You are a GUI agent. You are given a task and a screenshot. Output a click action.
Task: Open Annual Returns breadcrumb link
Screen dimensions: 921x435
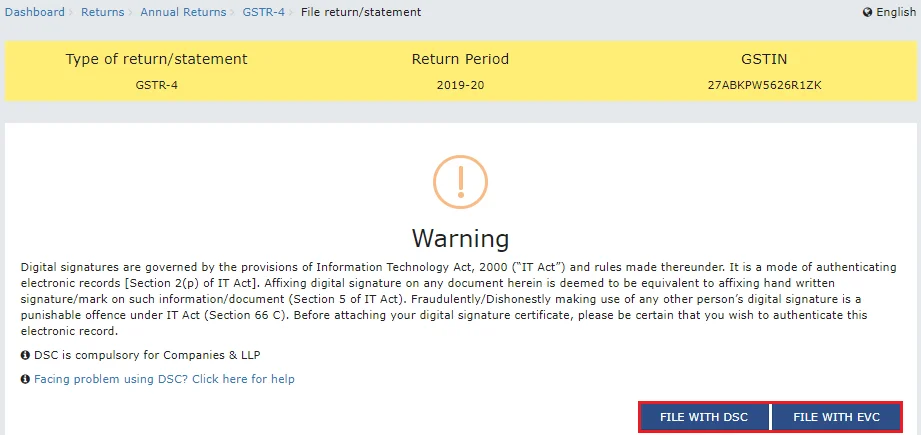[181, 13]
